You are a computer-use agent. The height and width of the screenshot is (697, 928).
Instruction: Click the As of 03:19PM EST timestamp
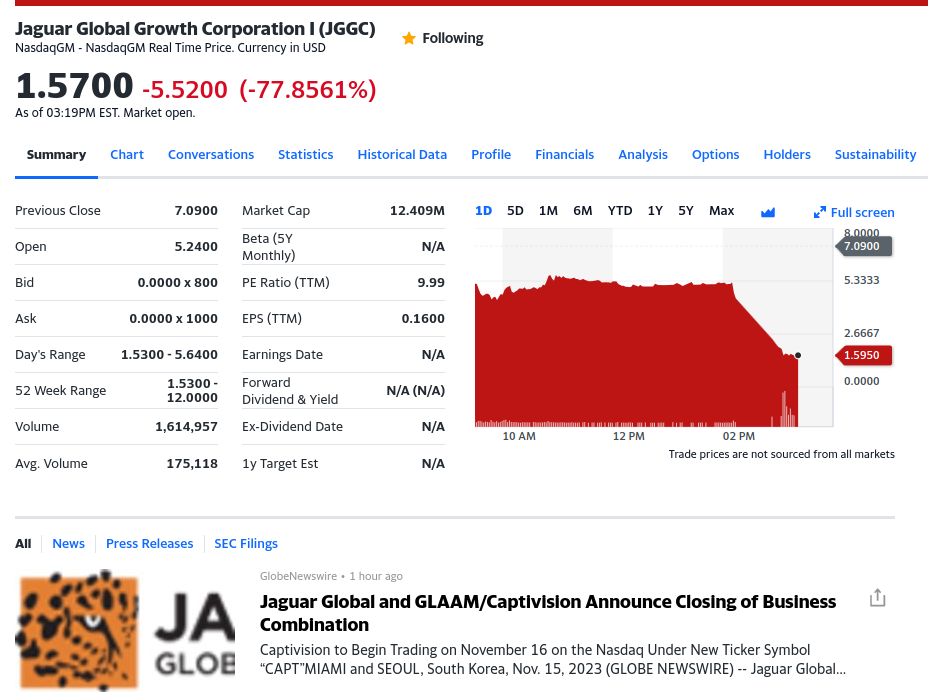105,112
